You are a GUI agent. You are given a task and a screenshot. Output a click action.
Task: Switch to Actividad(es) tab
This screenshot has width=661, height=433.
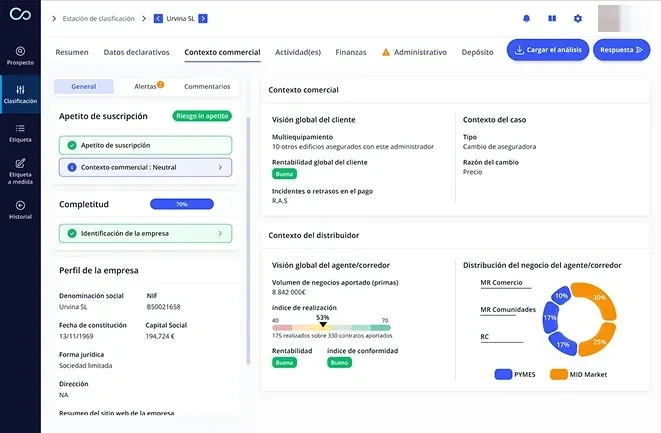(x=298, y=52)
